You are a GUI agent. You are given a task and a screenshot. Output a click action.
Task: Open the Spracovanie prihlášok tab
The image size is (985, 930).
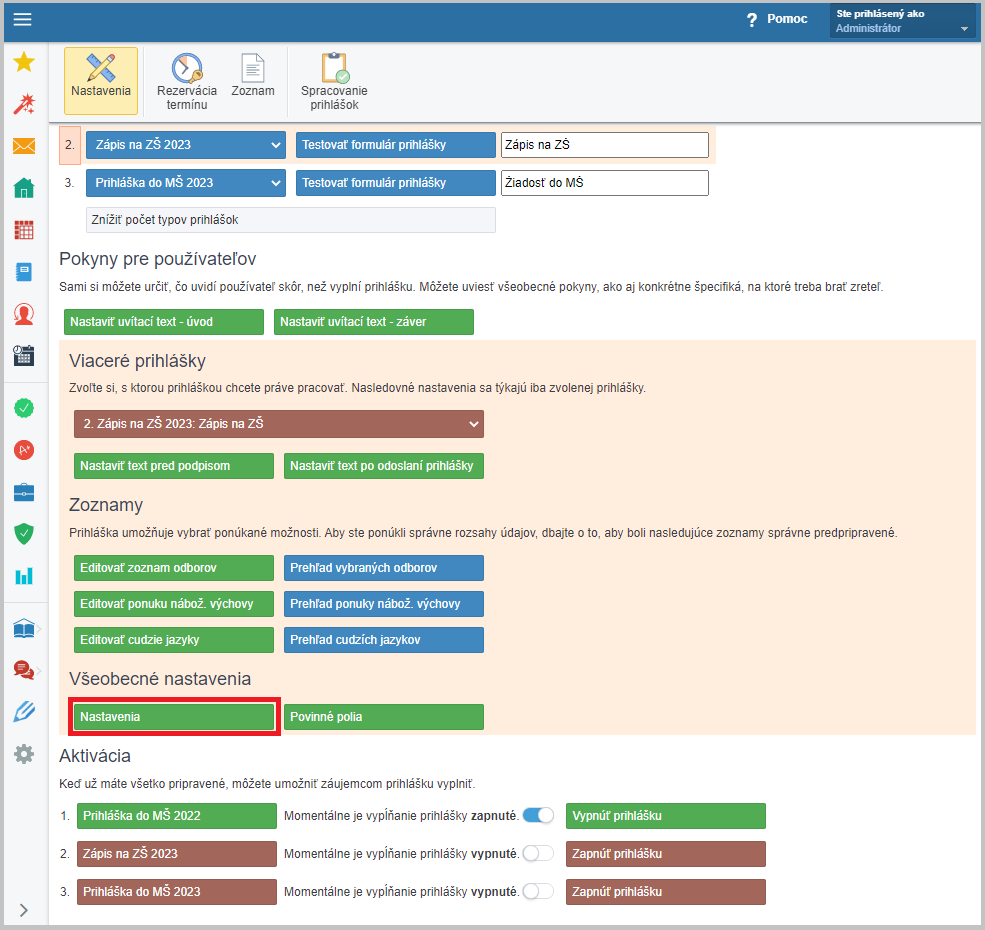coord(334,82)
